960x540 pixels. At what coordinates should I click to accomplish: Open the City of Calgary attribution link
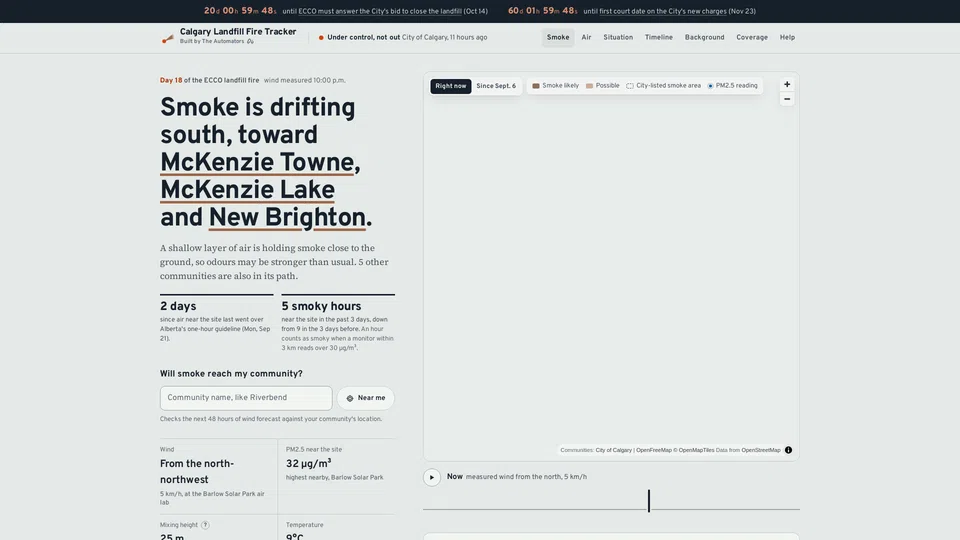pyautogui.click(x=613, y=450)
